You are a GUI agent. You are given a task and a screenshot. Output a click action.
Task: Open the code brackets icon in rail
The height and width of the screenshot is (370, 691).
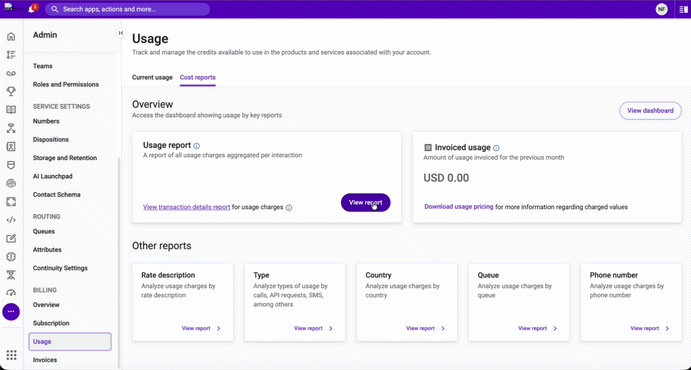click(11, 220)
